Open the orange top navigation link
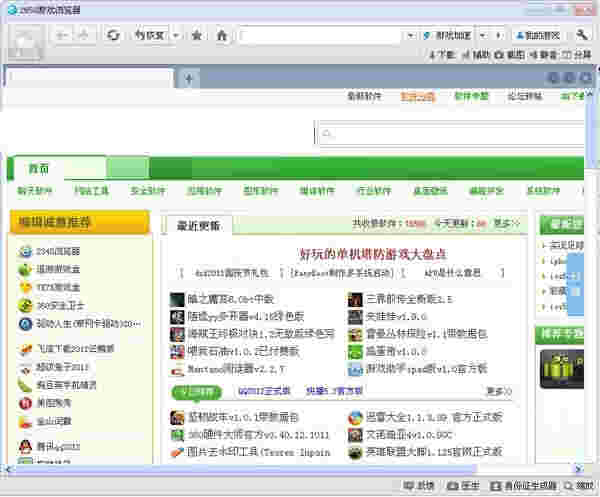 (x=417, y=96)
